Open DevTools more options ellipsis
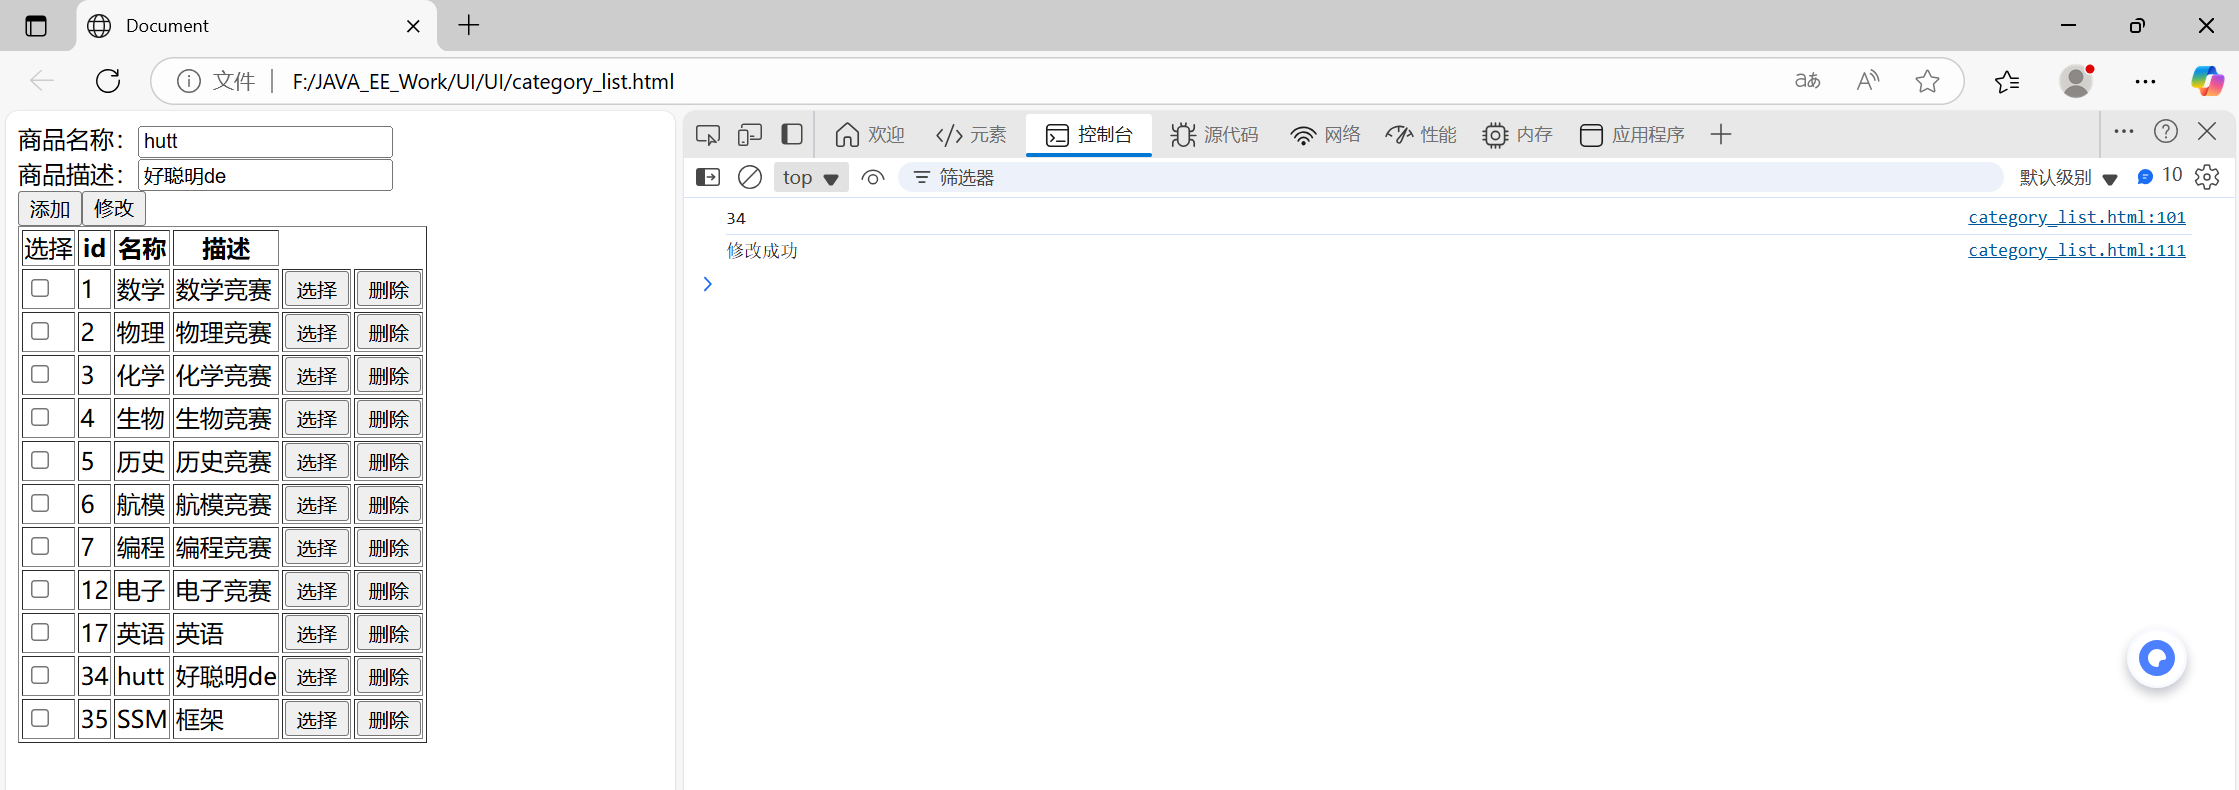Screen dimensions: 2239x790 pyautogui.click(x=2124, y=131)
